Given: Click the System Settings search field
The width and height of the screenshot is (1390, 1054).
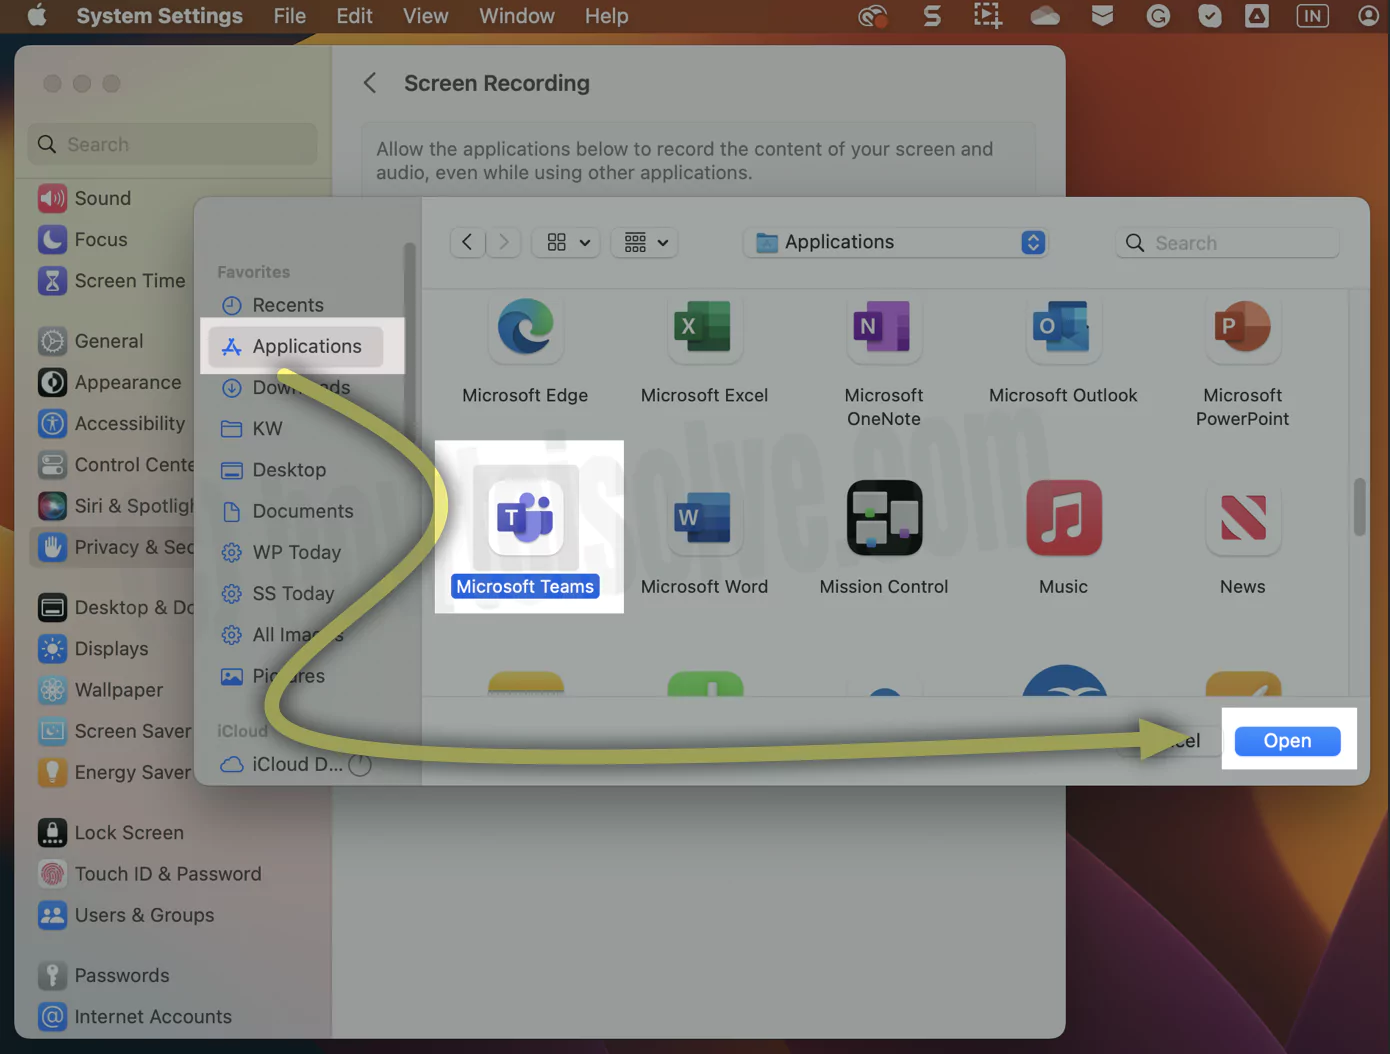Looking at the screenshot, I should [x=173, y=144].
